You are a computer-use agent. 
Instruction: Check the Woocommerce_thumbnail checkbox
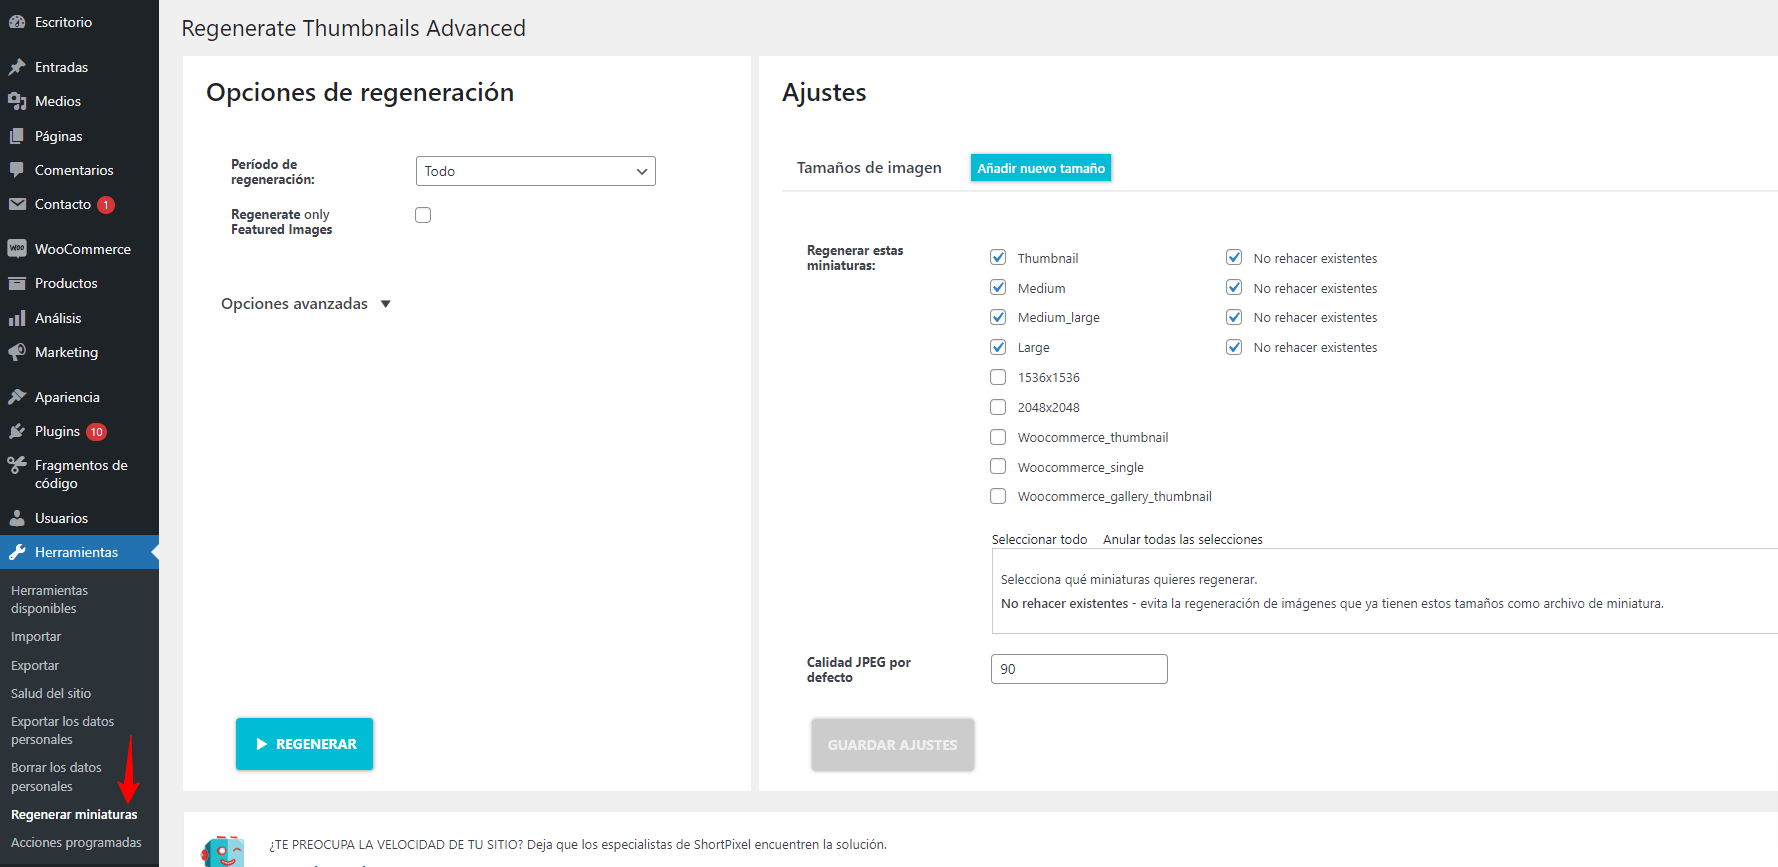[998, 437]
